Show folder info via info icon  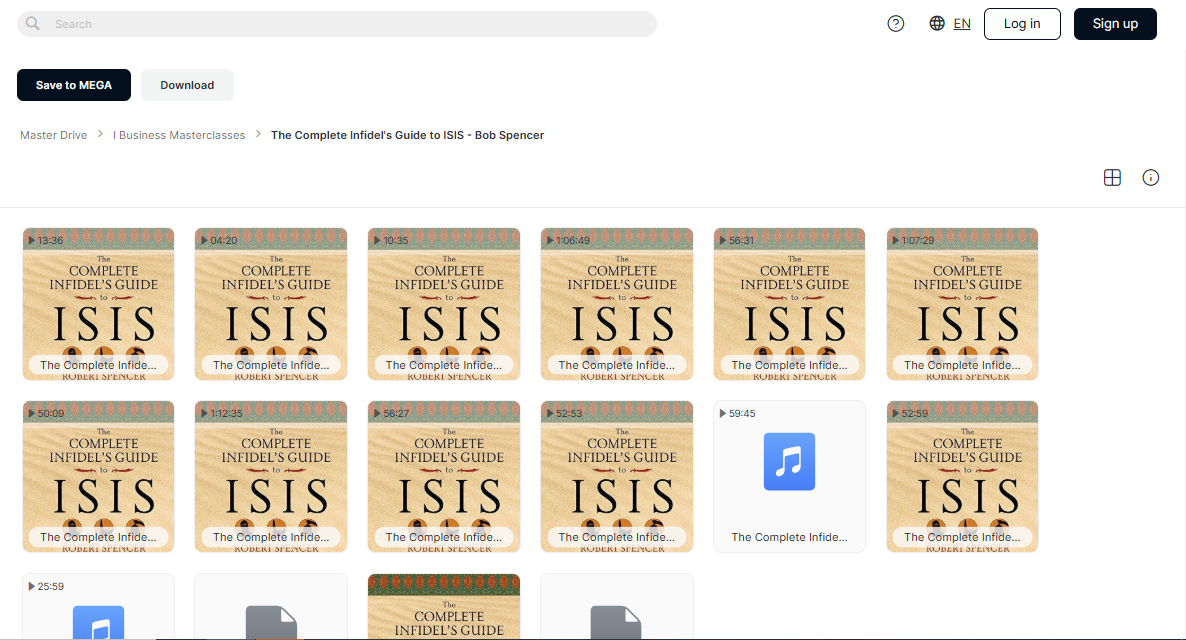[x=1150, y=178]
